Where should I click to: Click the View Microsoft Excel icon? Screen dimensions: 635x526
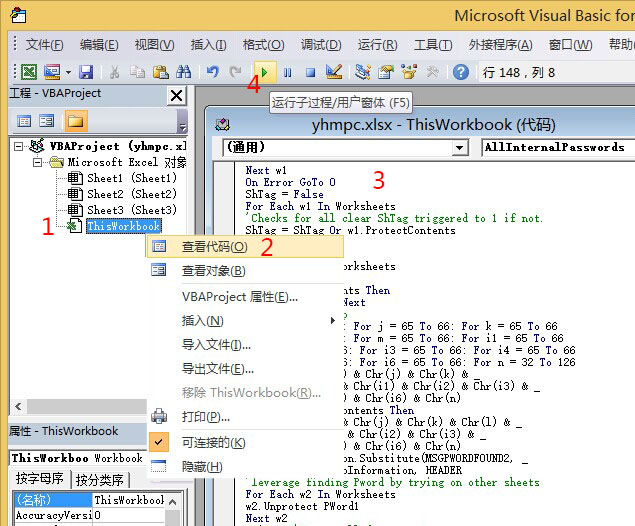coord(29,72)
